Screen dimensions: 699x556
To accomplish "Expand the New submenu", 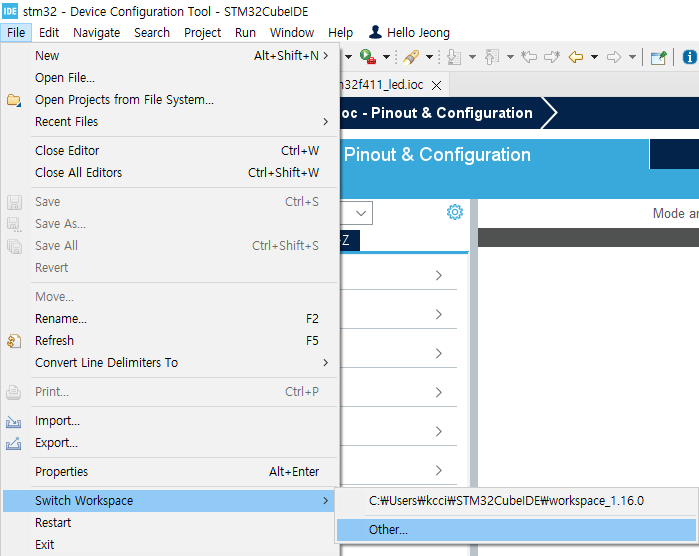I will point(169,56).
